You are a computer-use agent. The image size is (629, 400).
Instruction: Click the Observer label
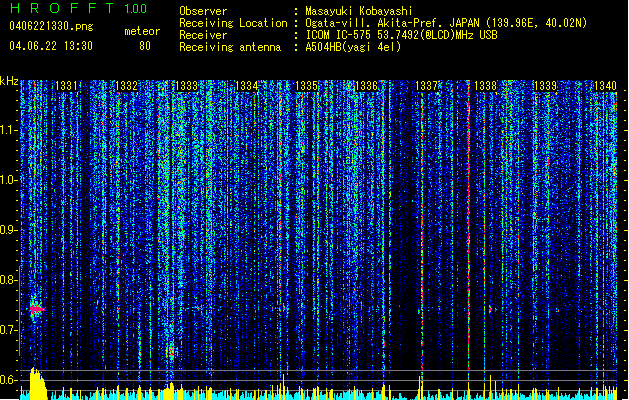[x=203, y=11]
